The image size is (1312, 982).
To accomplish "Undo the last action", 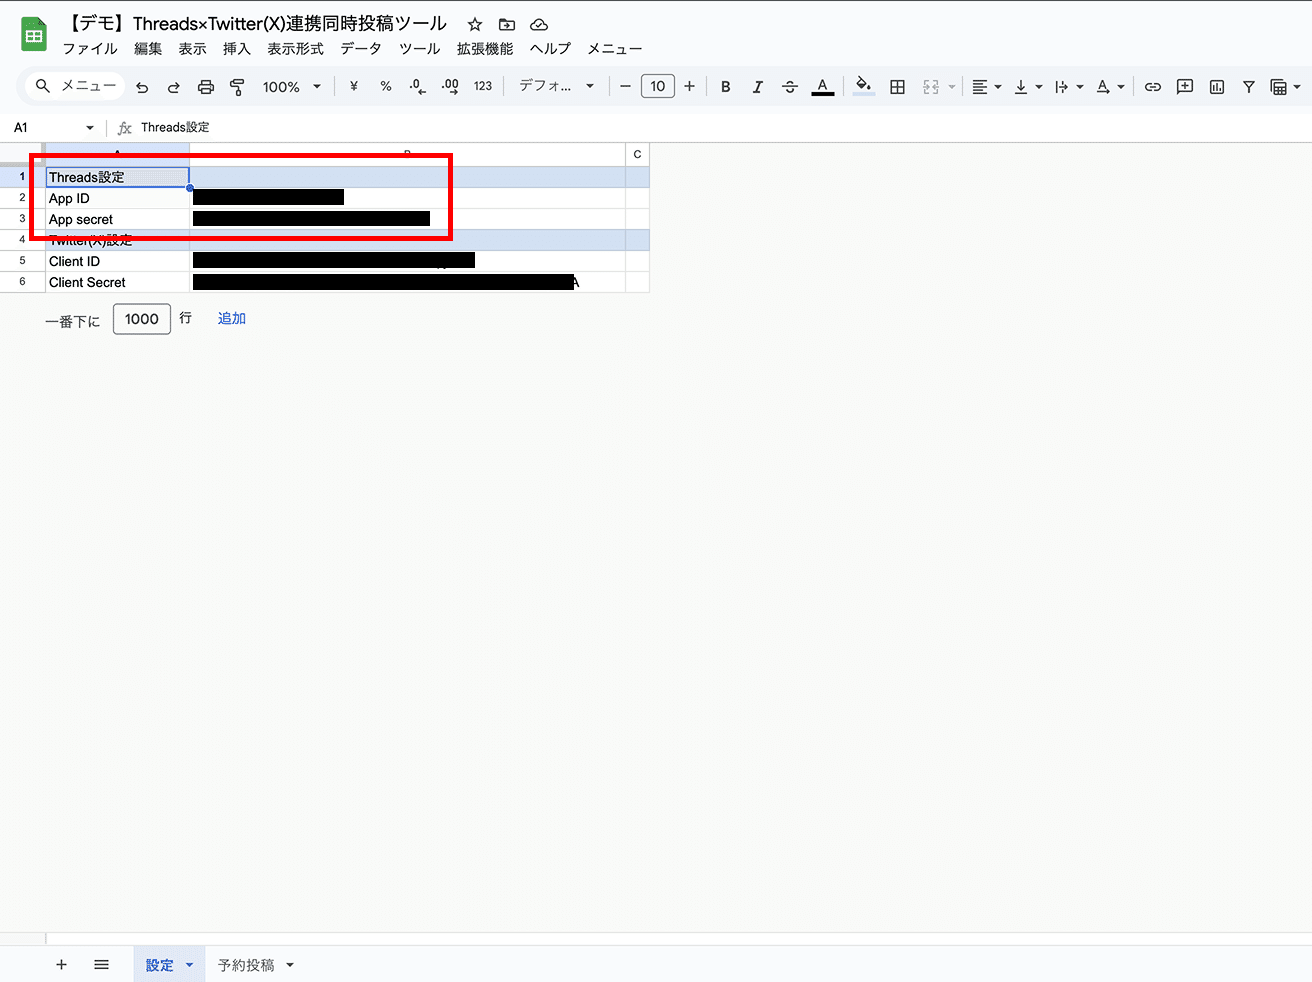I will (x=142, y=87).
